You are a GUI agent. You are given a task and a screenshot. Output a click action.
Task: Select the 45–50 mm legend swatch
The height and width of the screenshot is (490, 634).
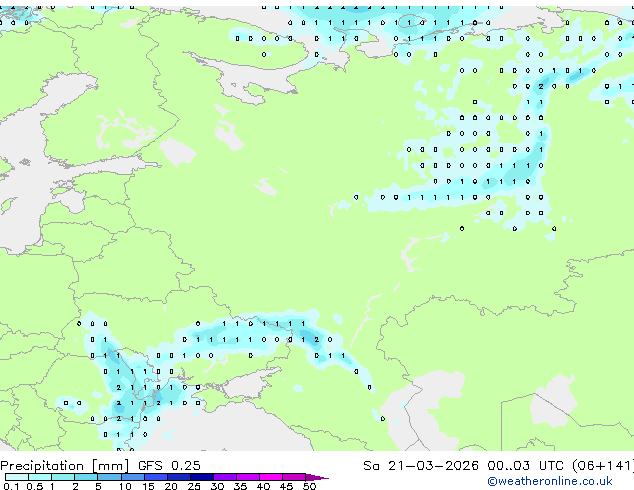point(294,477)
